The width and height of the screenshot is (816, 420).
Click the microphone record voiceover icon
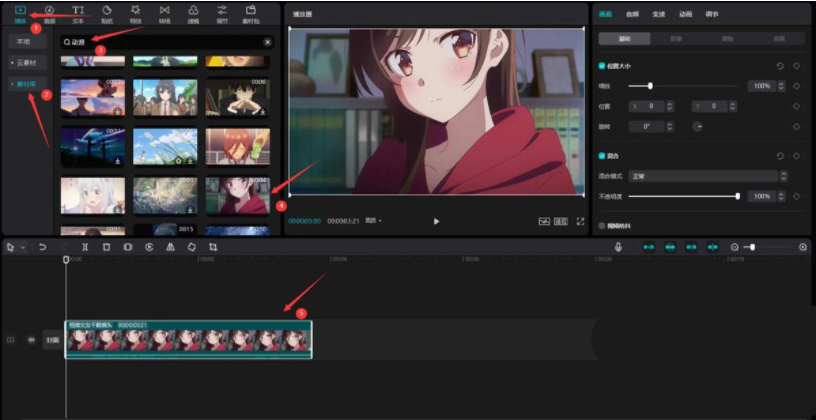click(x=618, y=247)
